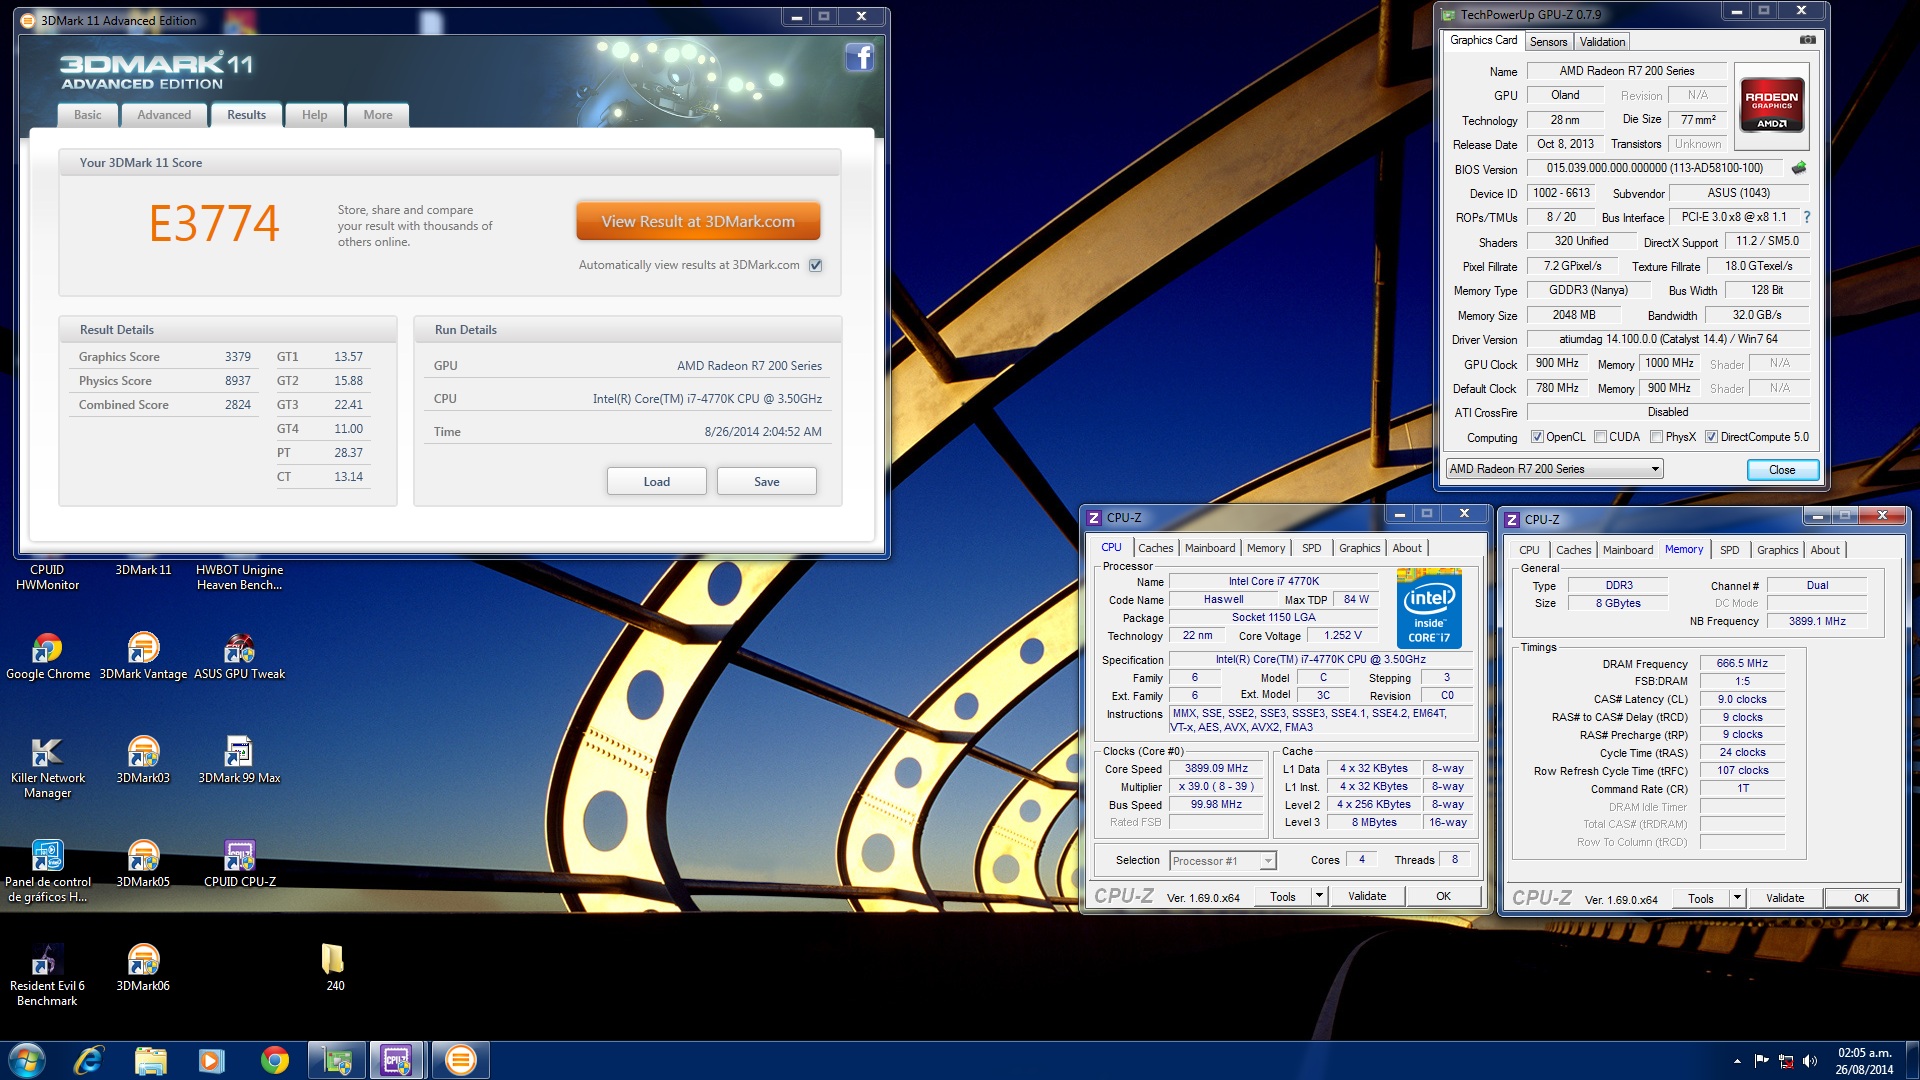Click Validate in left CPU-Z window

tap(1366, 896)
